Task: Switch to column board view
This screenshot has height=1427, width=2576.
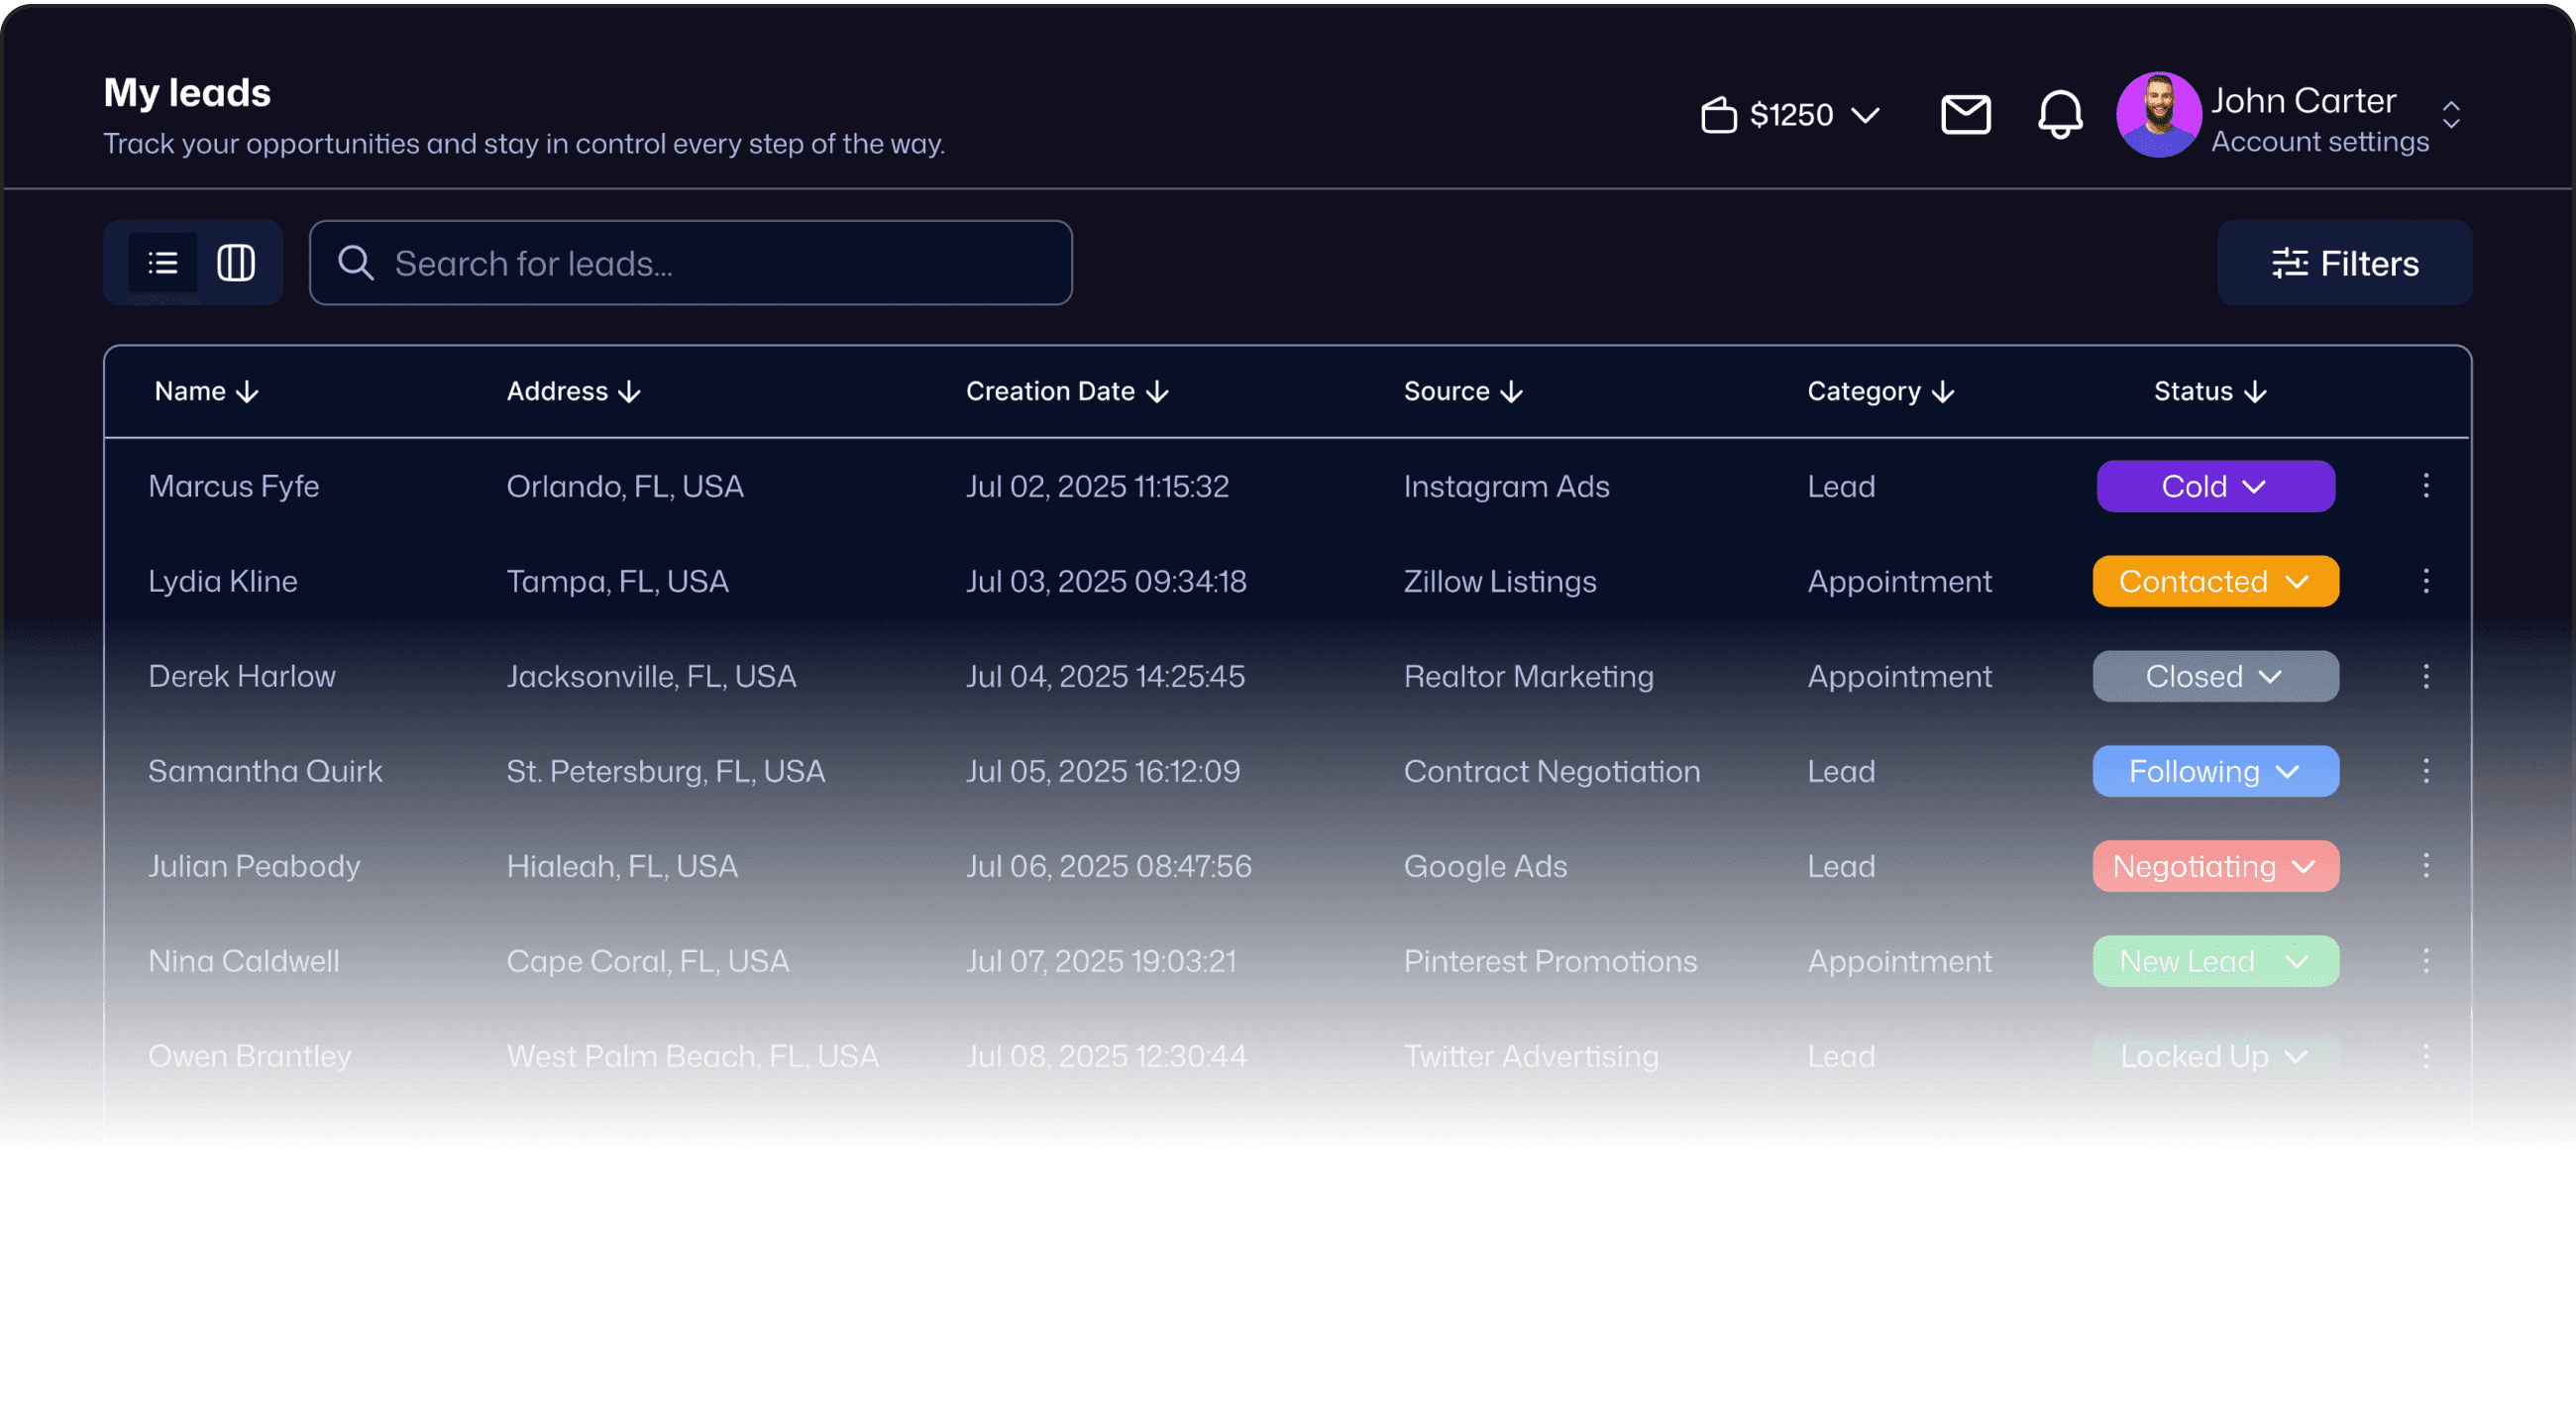Action: 236,263
